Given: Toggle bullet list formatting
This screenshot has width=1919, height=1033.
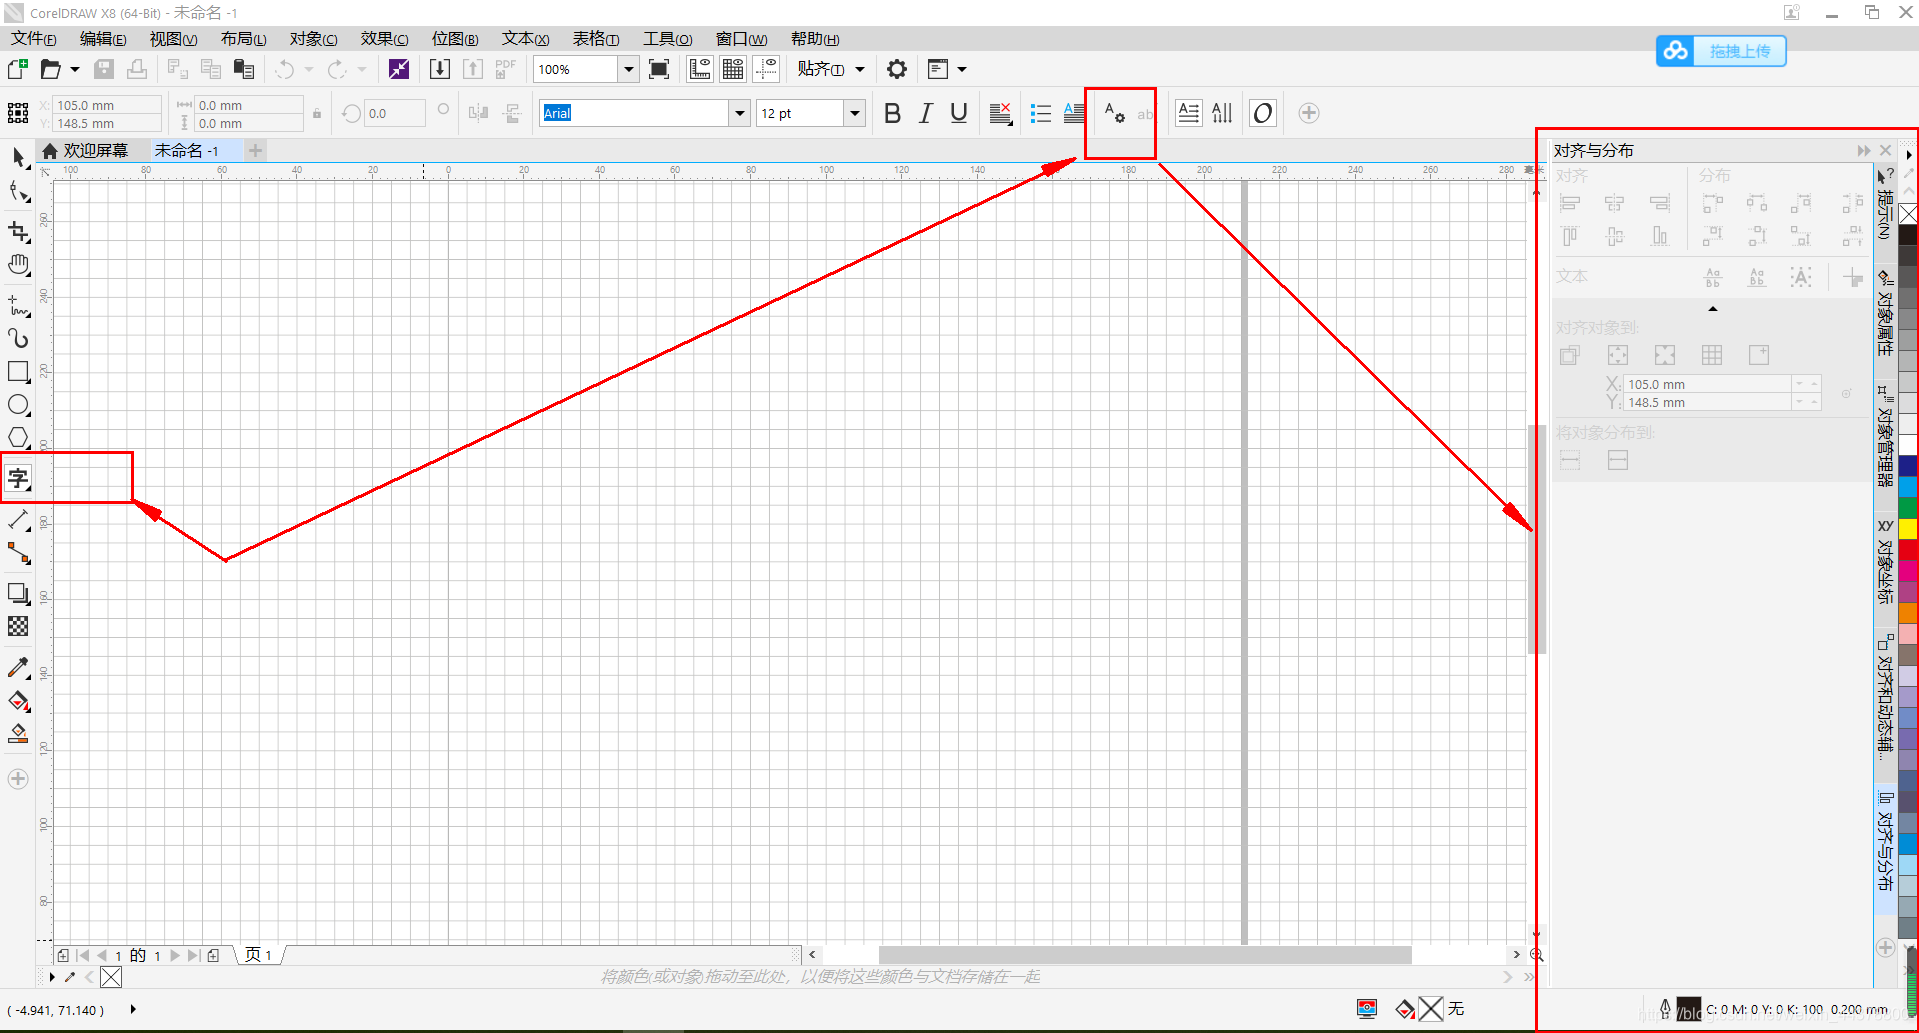Looking at the screenshot, I should click(1041, 113).
